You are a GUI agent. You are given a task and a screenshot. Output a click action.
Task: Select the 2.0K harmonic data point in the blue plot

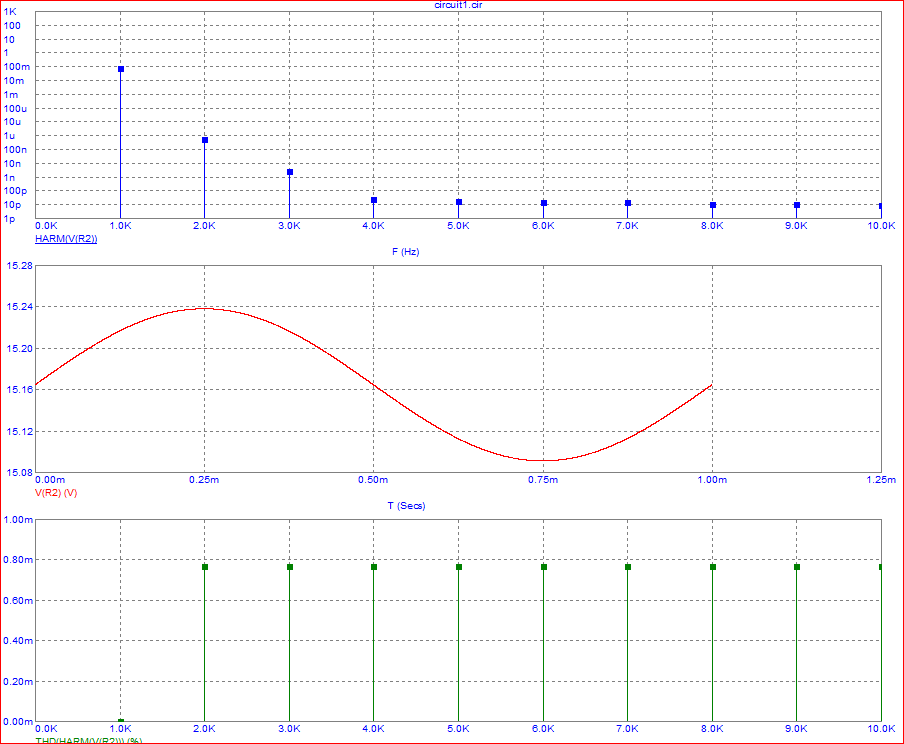(x=205, y=140)
